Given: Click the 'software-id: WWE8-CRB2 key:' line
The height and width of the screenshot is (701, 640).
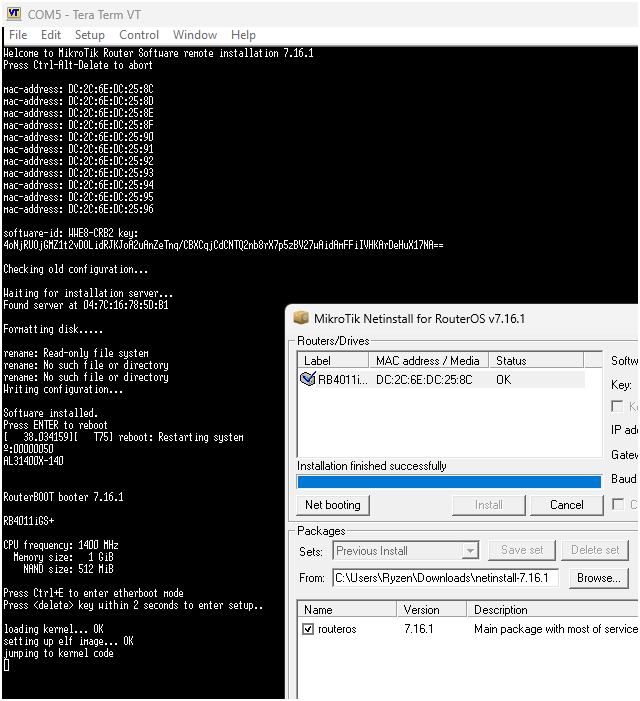Looking at the screenshot, I should click(71, 233).
